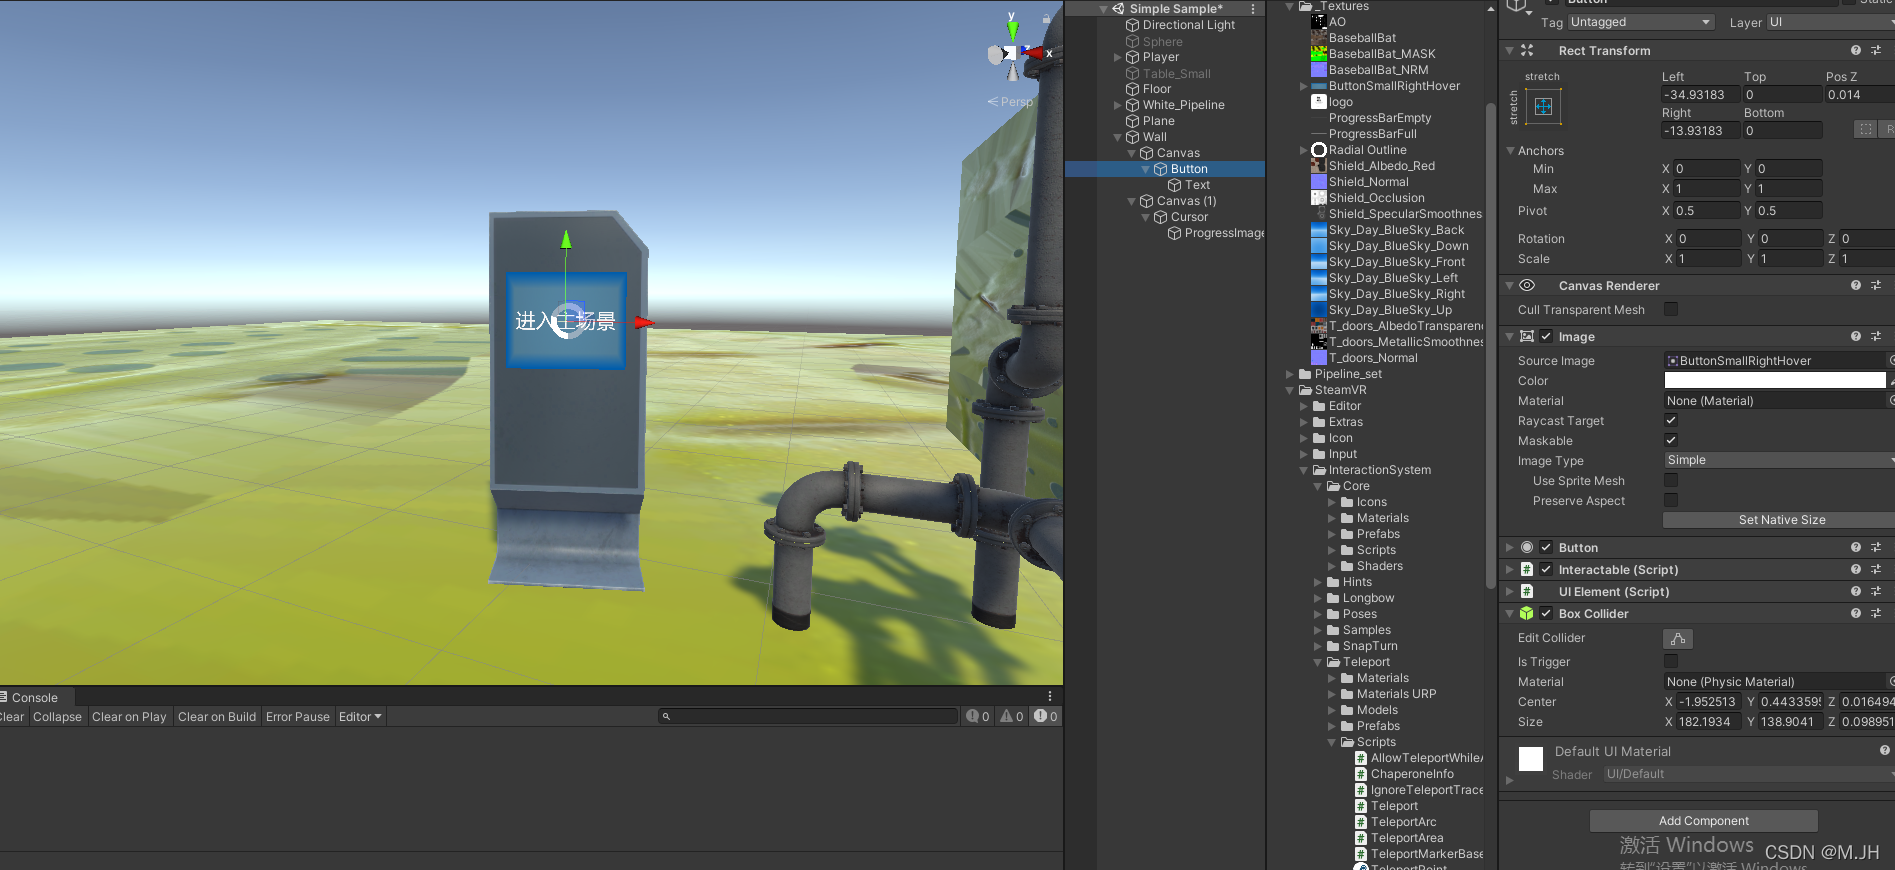Open Interactable script preset settings icon
1895x870 pixels.
click(1876, 569)
